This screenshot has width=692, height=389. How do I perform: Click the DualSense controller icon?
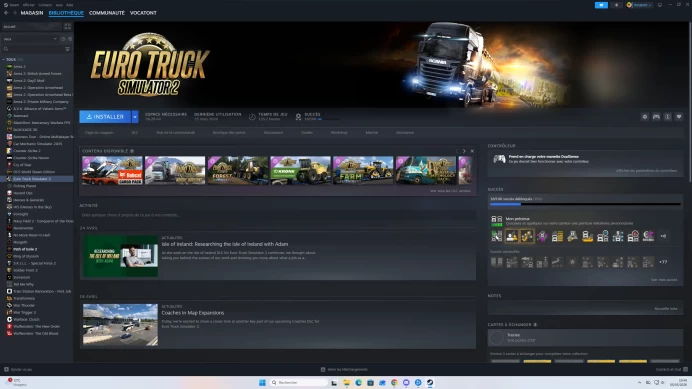point(499,159)
